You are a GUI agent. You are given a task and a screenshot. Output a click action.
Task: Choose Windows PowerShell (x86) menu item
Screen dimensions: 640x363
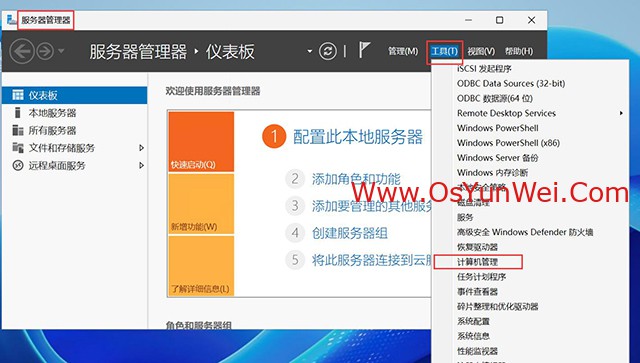click(x=530, y=143)
